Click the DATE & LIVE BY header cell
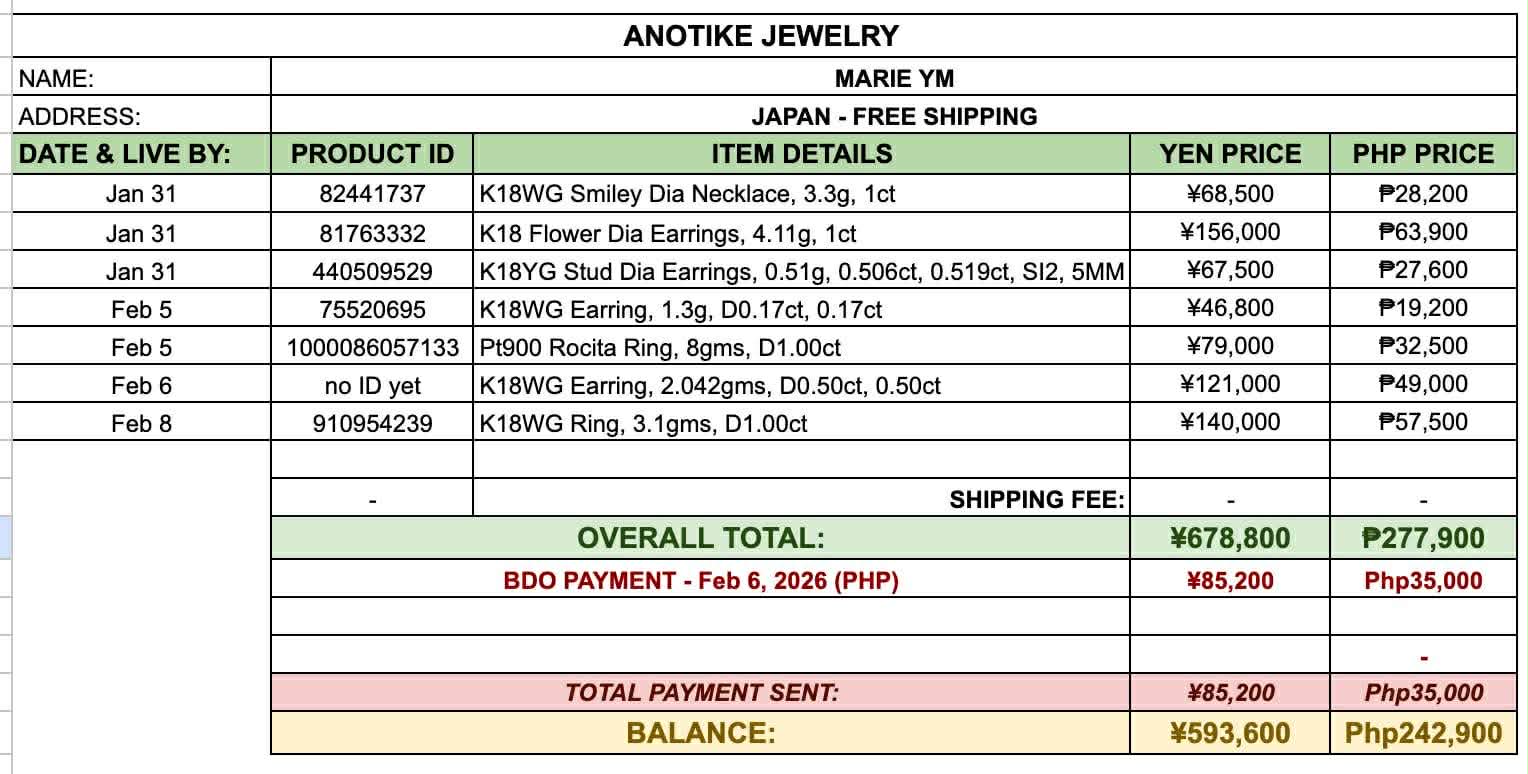 pyautogui.click(x=126, y=154)
